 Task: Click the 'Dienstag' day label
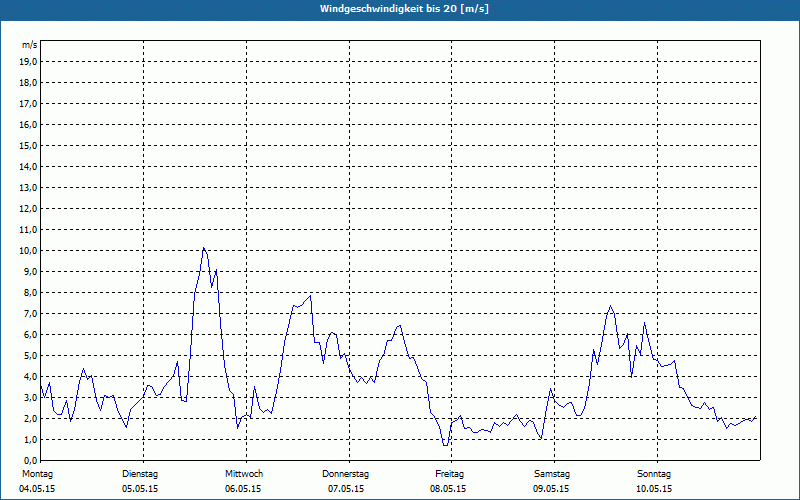[x=140, y=474]
